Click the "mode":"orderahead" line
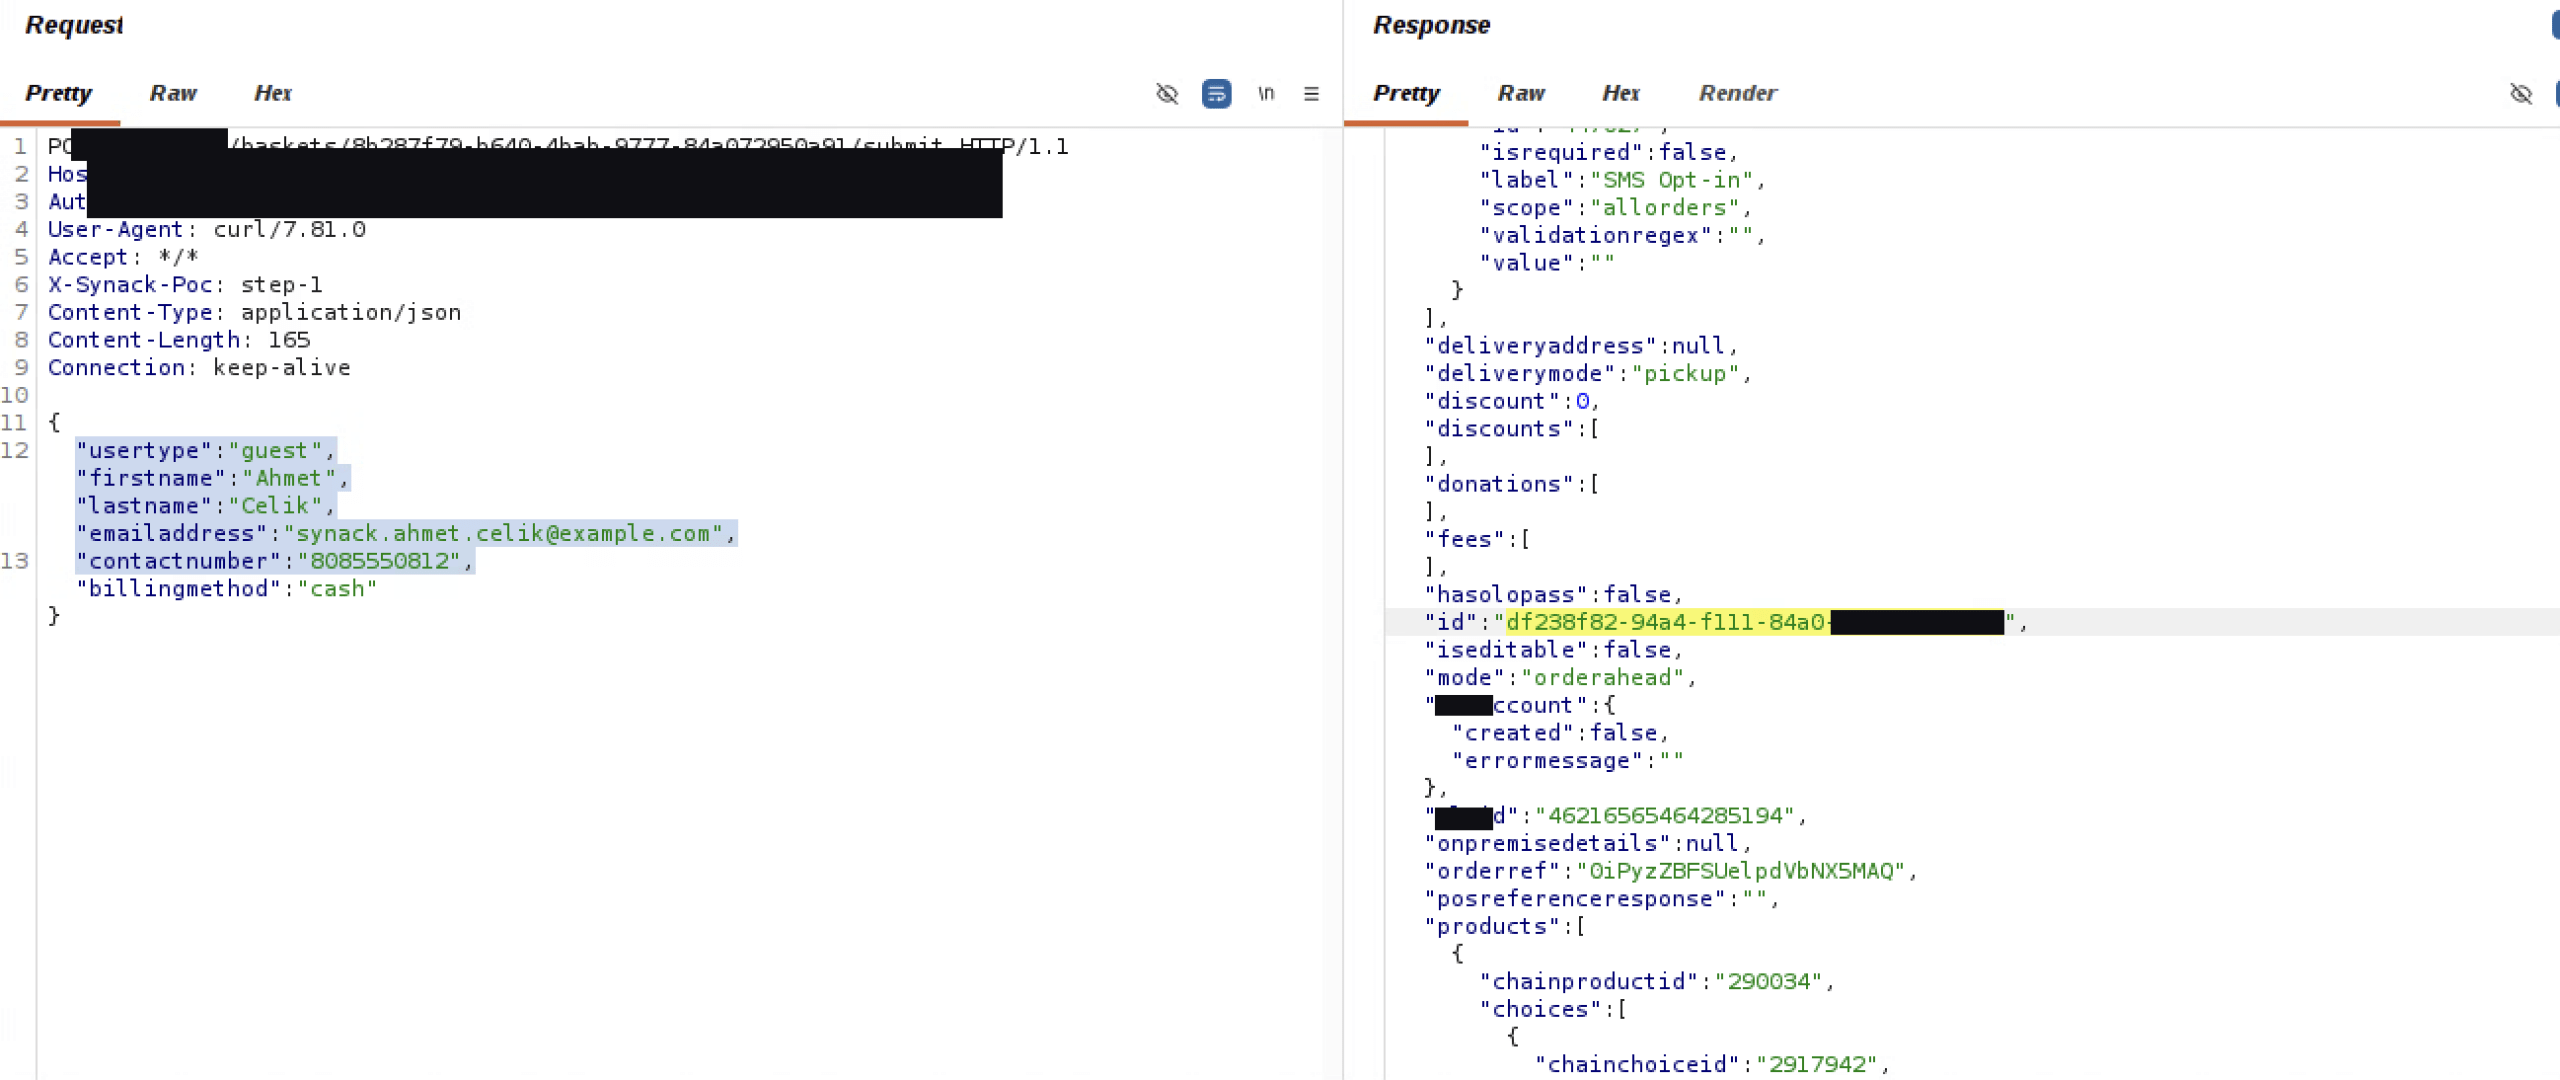Viewport: 2560px width, 1080px height. [1560, 678]
